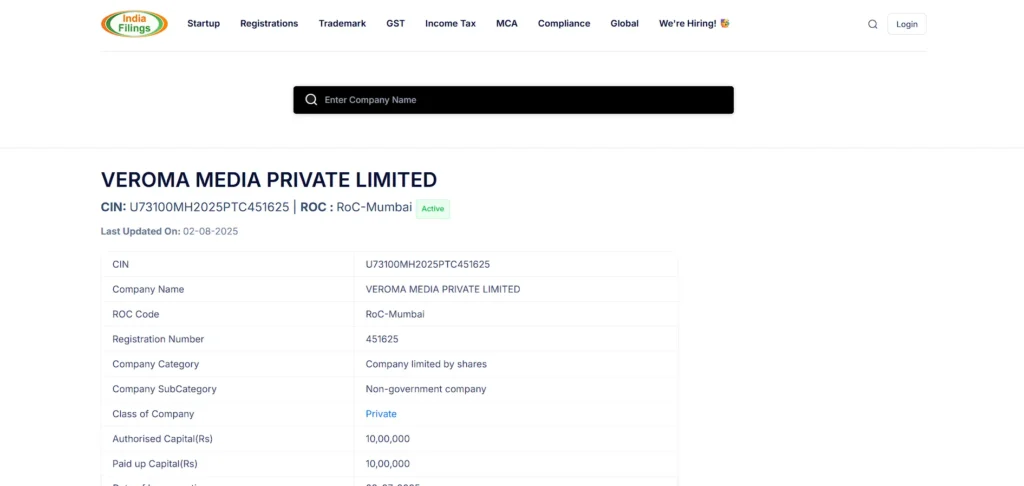Open the Registrations menu
This screenshot has height=486, width=1024.
(269, 24)
